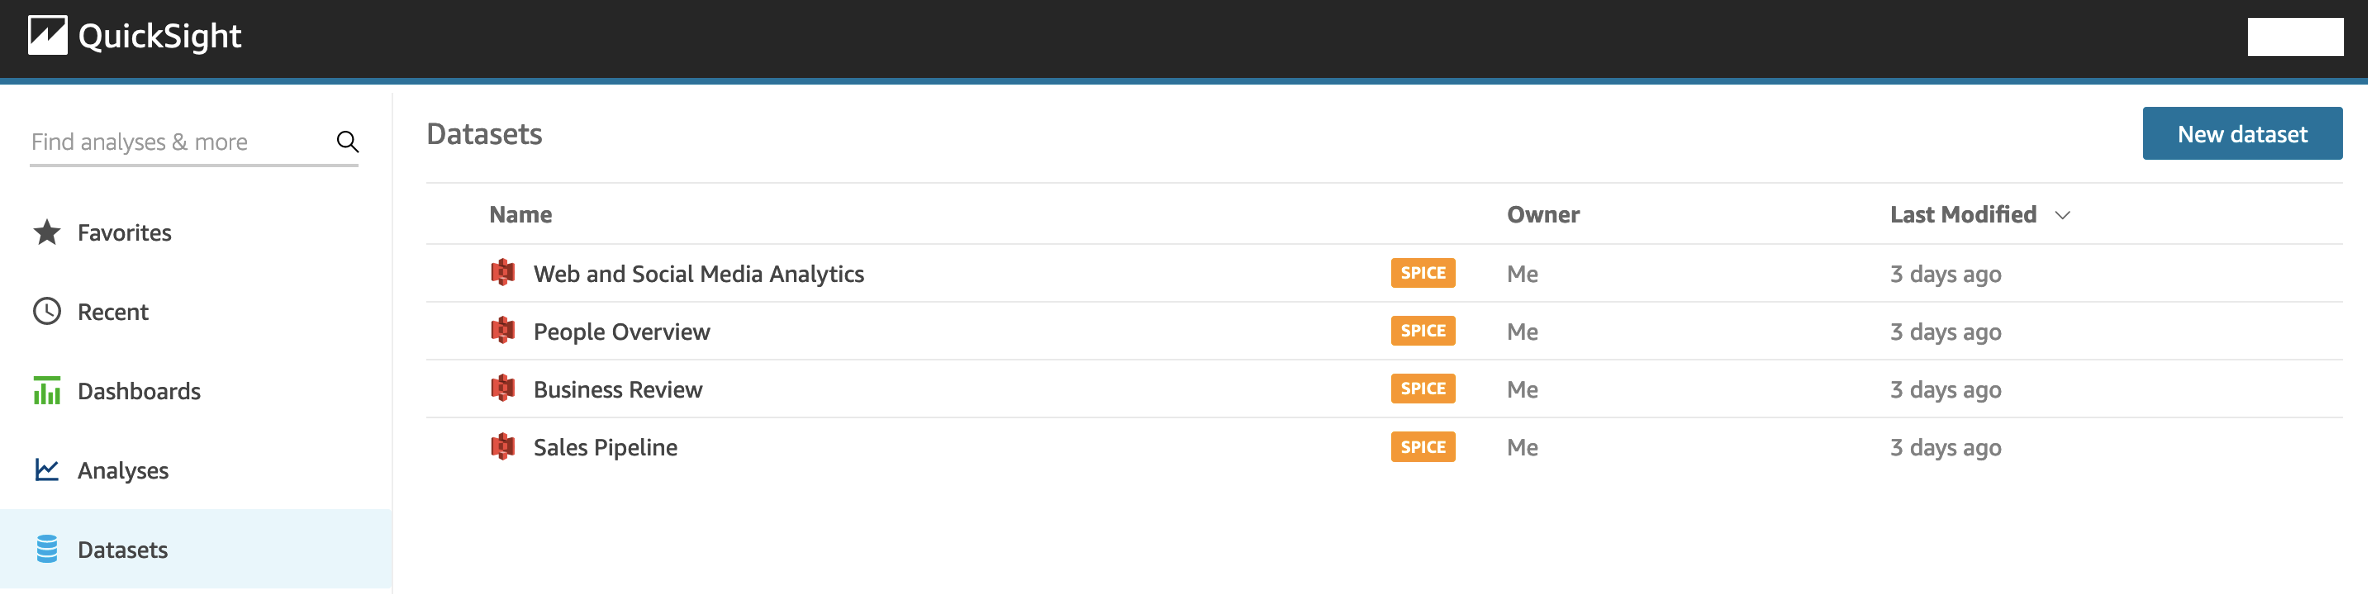
Task: Sort datasets by the Name column
Action: tap(520, 215)
